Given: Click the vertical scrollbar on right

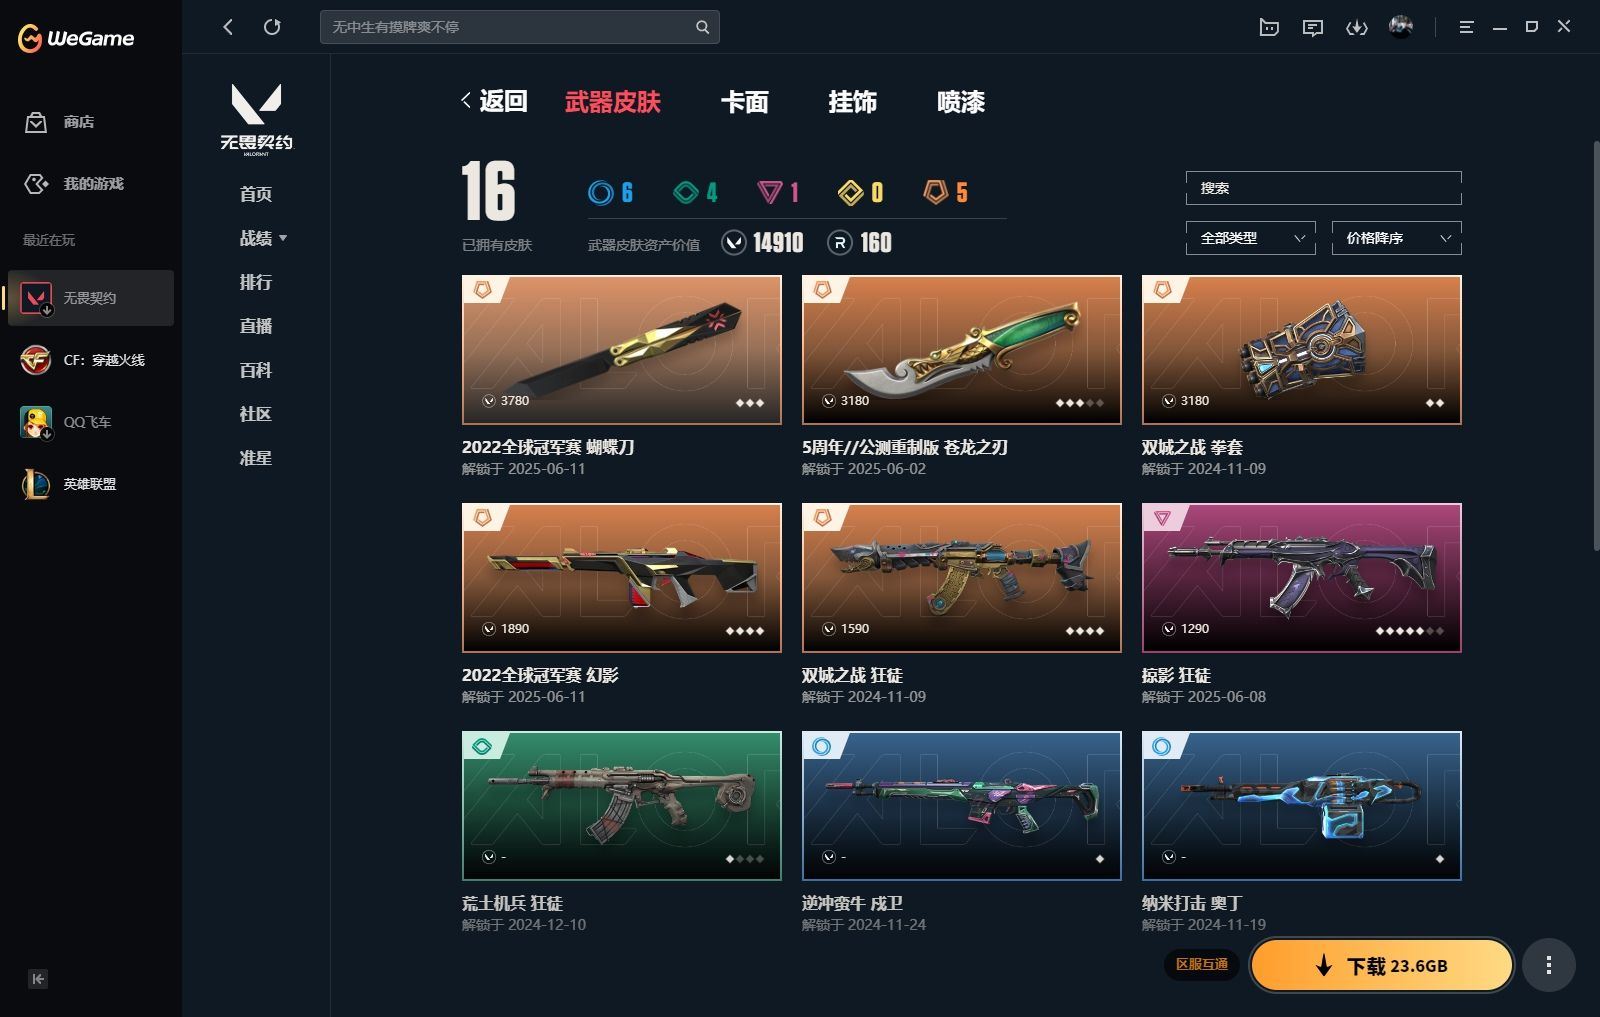Looking at the screenshot, I should pyautogui.click(x=1595, y=345).
